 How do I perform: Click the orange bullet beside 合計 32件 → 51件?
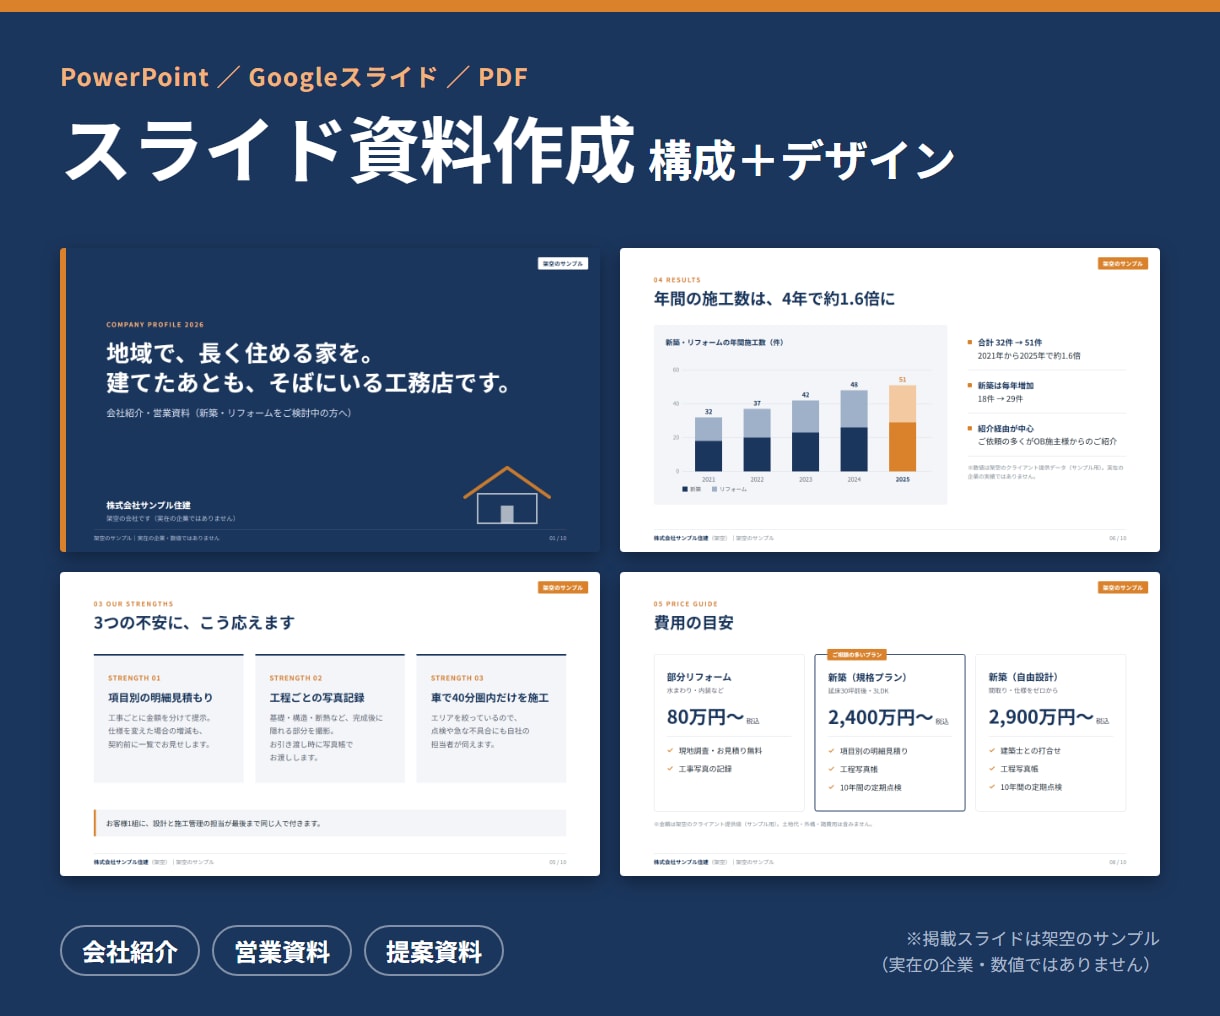pyautogui.click(x=970, y=342)
